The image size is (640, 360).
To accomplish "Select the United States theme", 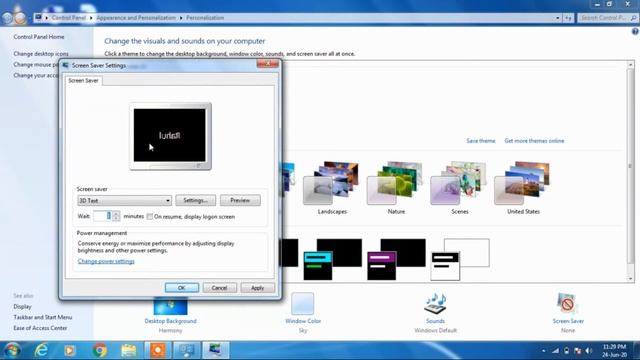I will coord(523,188).
